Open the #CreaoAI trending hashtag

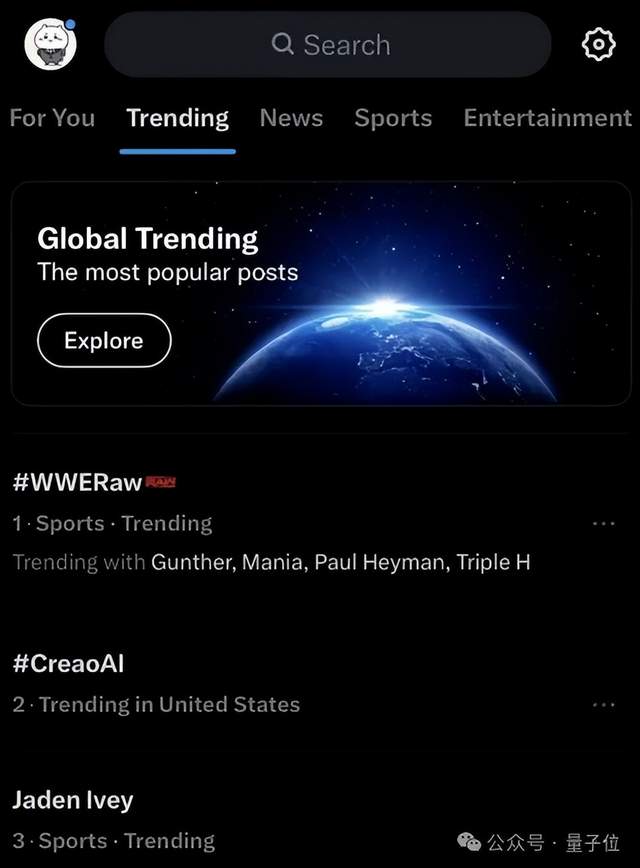tap(68, 663)
